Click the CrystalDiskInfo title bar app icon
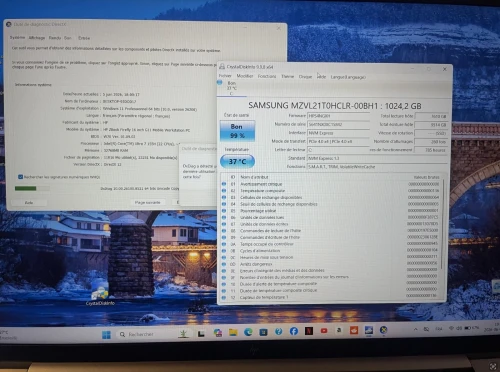This screenshot has height=372, width=500. [x=222, y=67]
